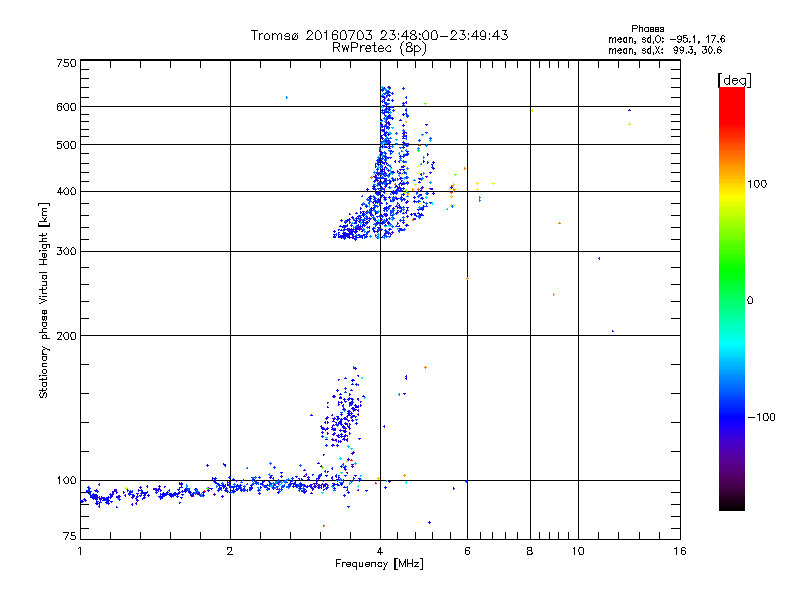
Task: Click the plot title 'Tromsø 20160703 23:48:00-23:49:43'
Action: point(379,35)
